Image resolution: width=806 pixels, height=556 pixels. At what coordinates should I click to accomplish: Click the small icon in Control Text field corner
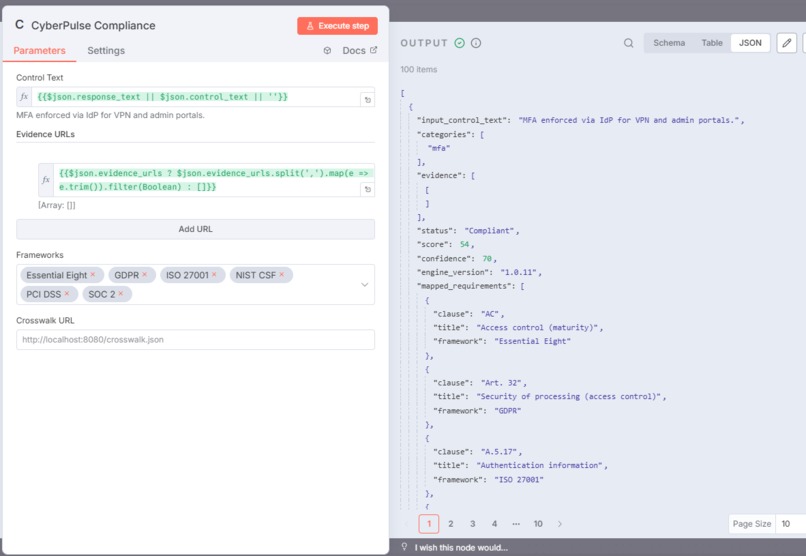(x=368, y=100)
